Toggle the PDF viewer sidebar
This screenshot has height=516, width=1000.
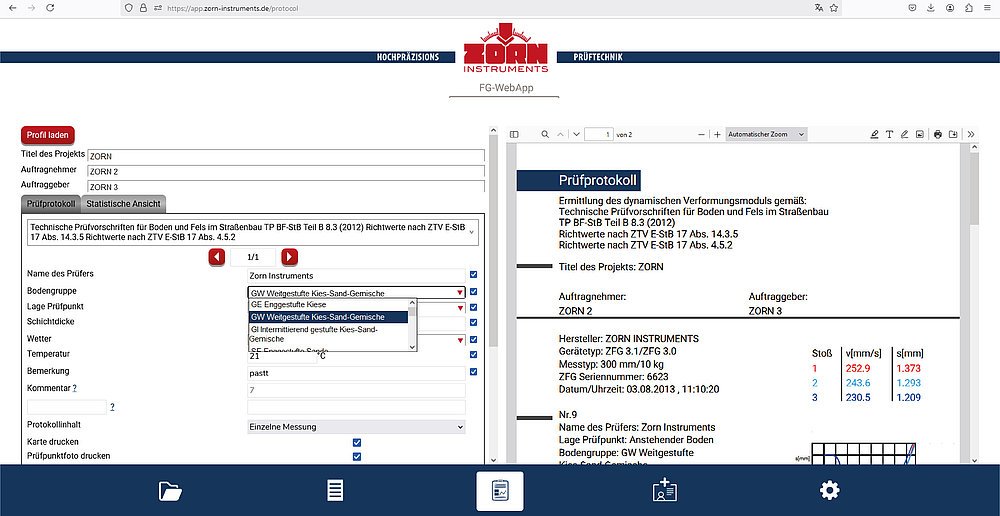point(515,134)
